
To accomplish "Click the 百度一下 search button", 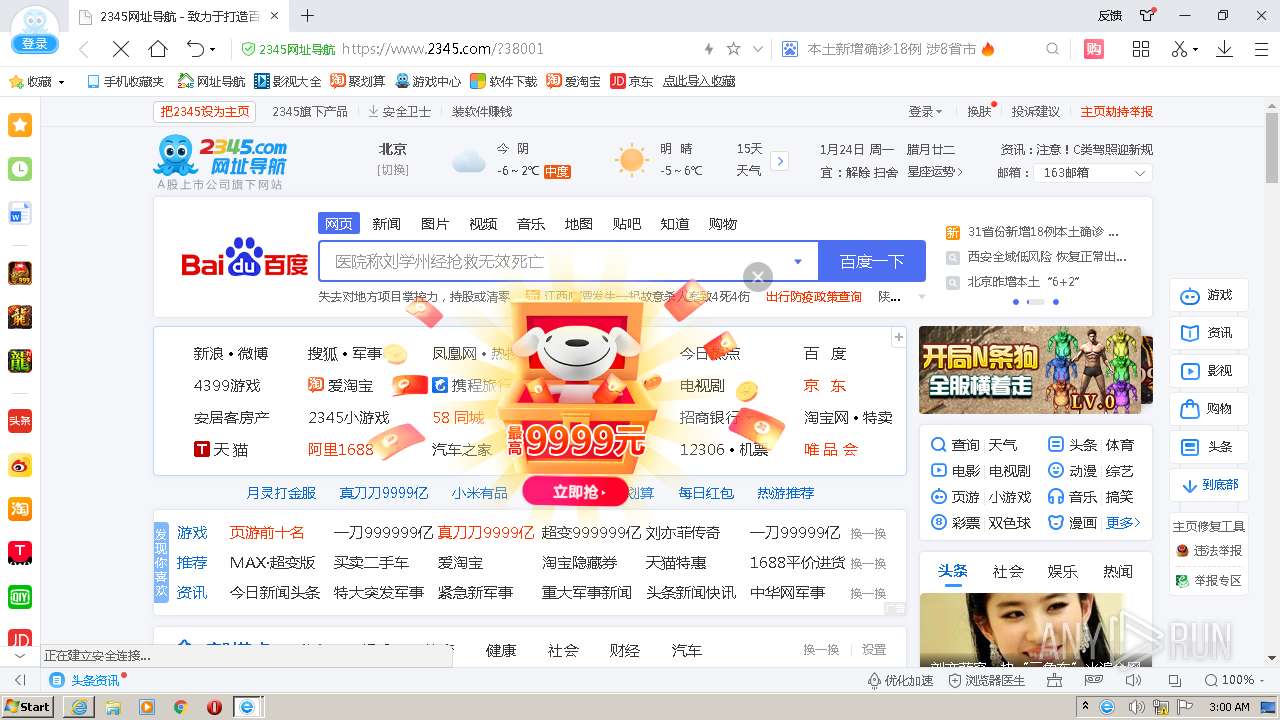I will 872,262.
